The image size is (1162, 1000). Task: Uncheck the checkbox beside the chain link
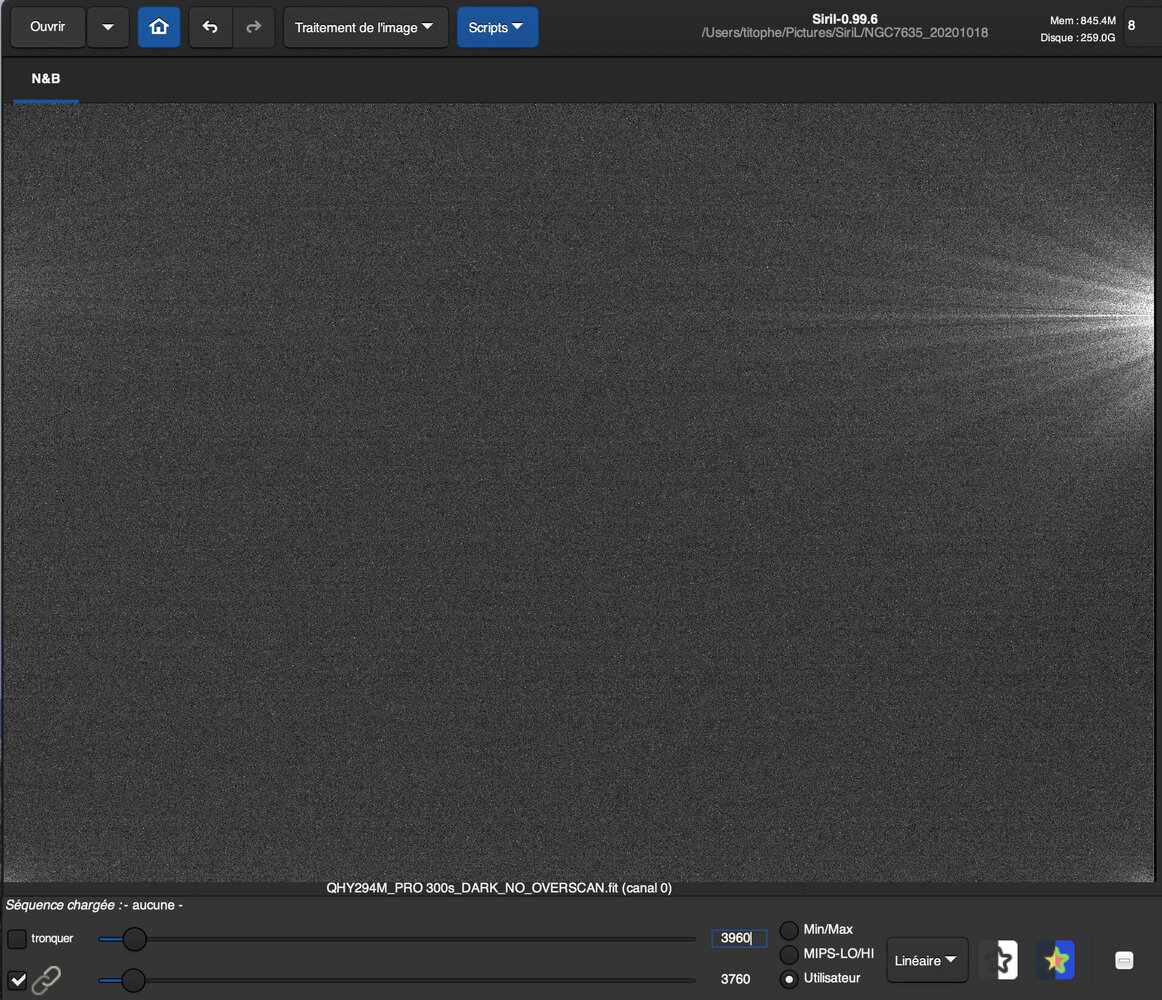point(17,981)
